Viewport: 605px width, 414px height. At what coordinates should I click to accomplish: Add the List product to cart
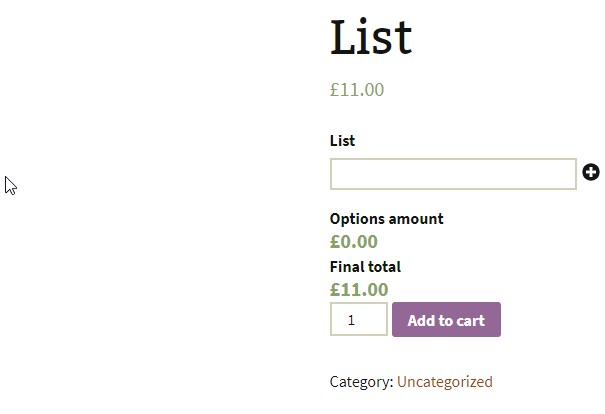pyautogui.click(x=446, y=319)
